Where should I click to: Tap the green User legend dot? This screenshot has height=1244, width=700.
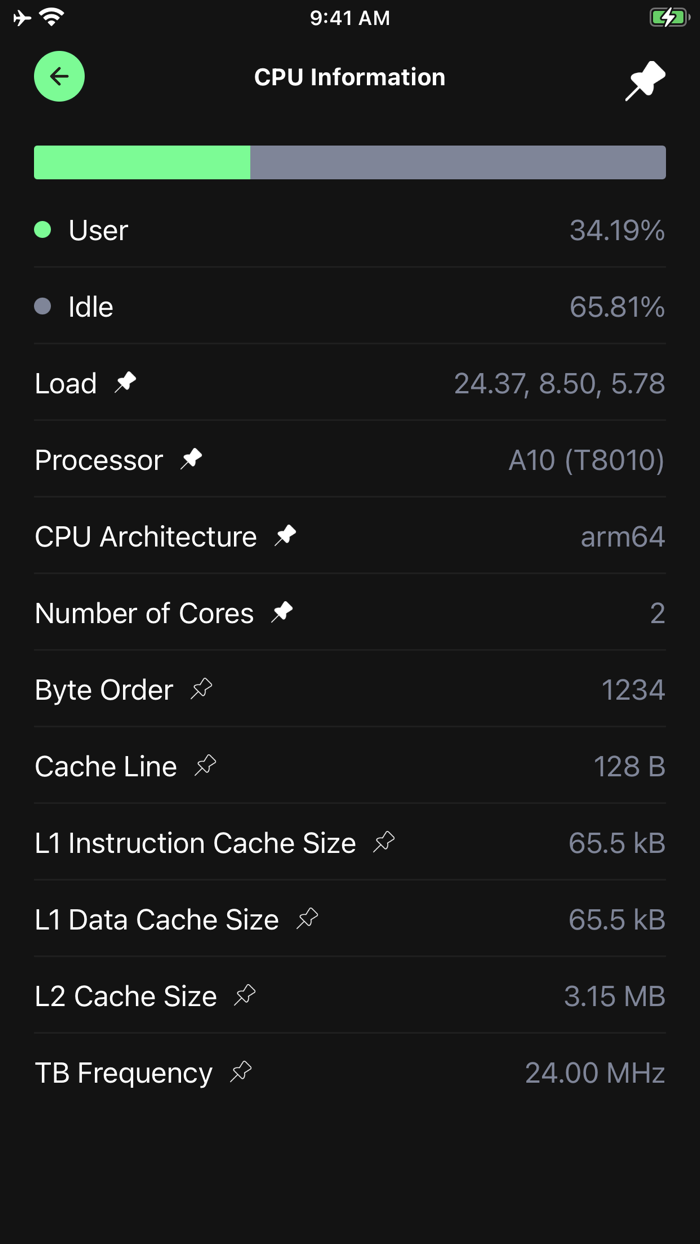(x=43, y=230)
